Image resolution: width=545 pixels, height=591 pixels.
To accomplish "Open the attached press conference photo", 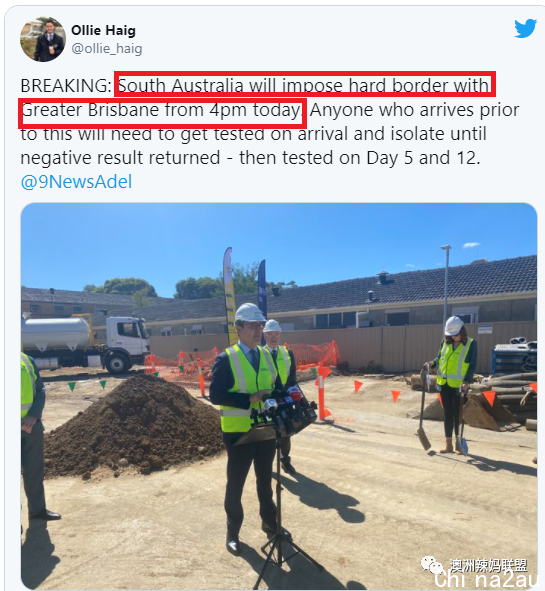I will click(279, 396).
